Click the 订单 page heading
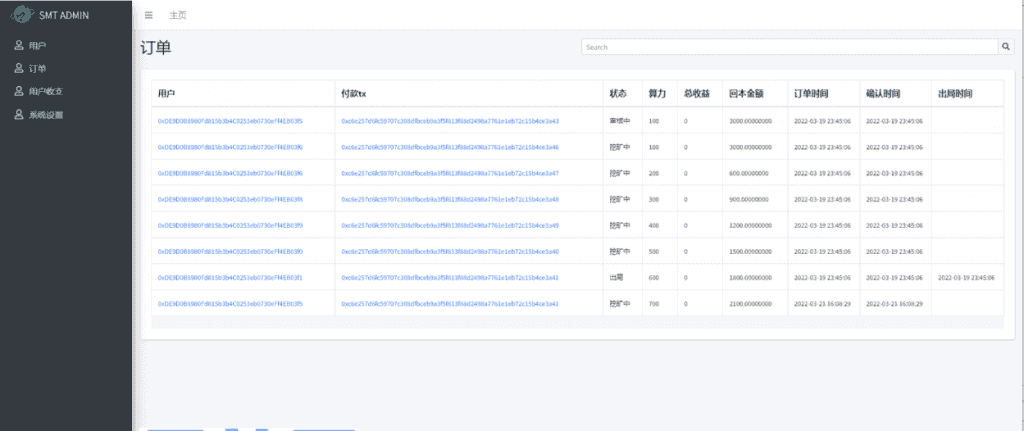Viewport: 1024px width, 431px height. pos(155,47)
